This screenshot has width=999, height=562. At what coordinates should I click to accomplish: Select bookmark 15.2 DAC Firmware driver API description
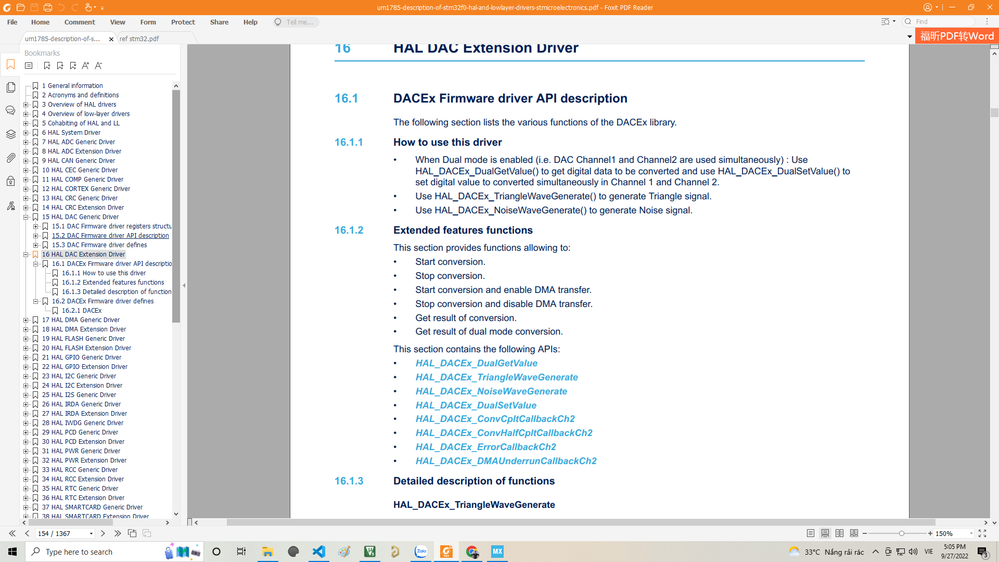(x=110, y=236)
